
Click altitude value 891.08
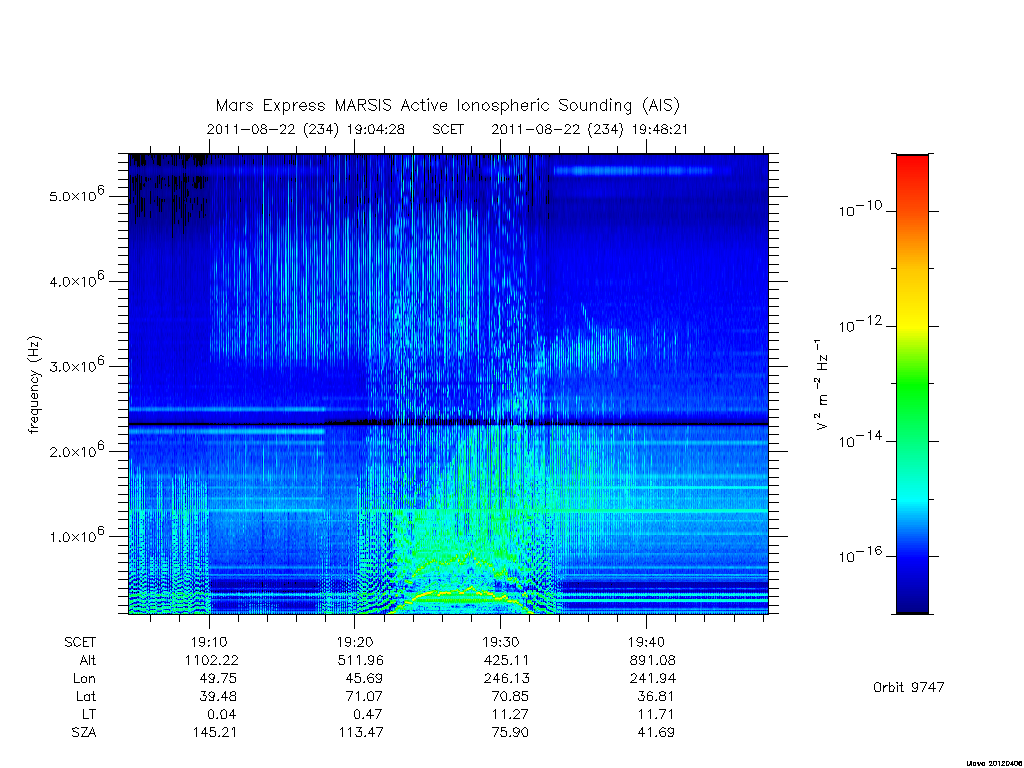click(652, 660)
